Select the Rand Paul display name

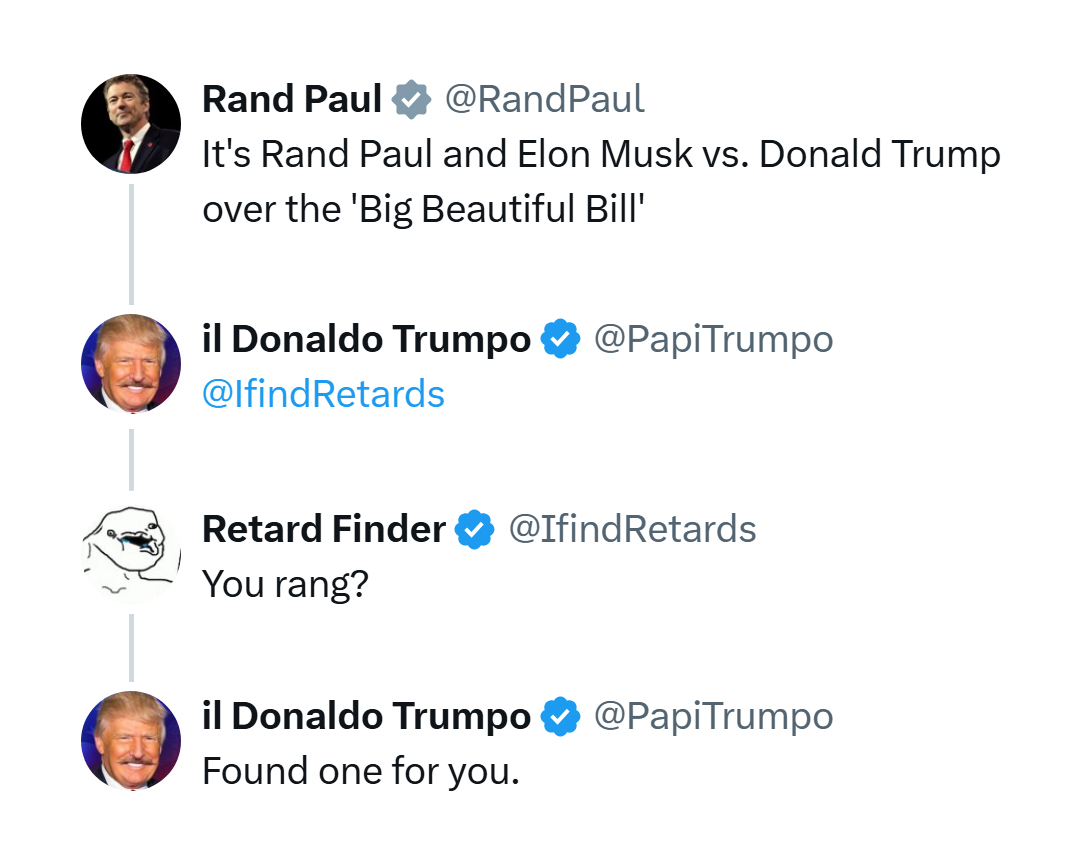click(x=292, y=99)
